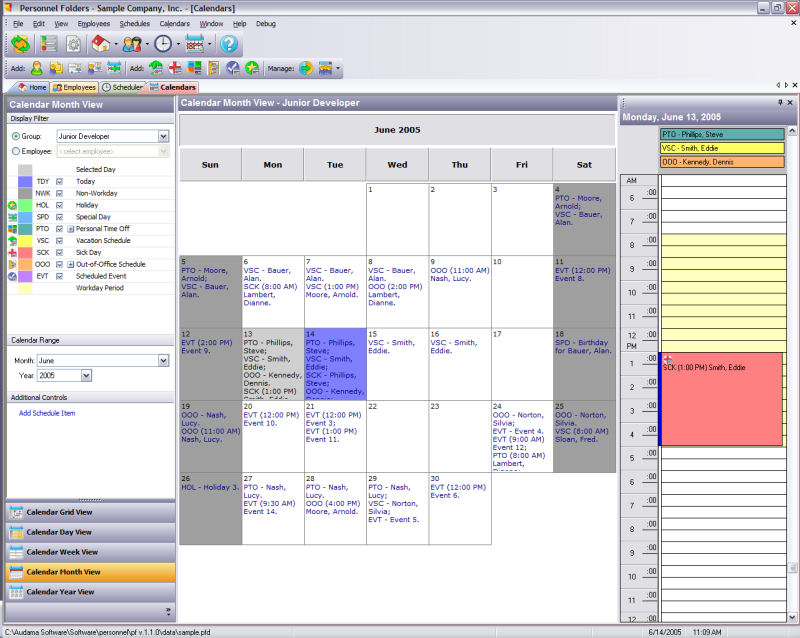
Task: Click the Add sick day red cross icon
Action: (x=174, y=68)
